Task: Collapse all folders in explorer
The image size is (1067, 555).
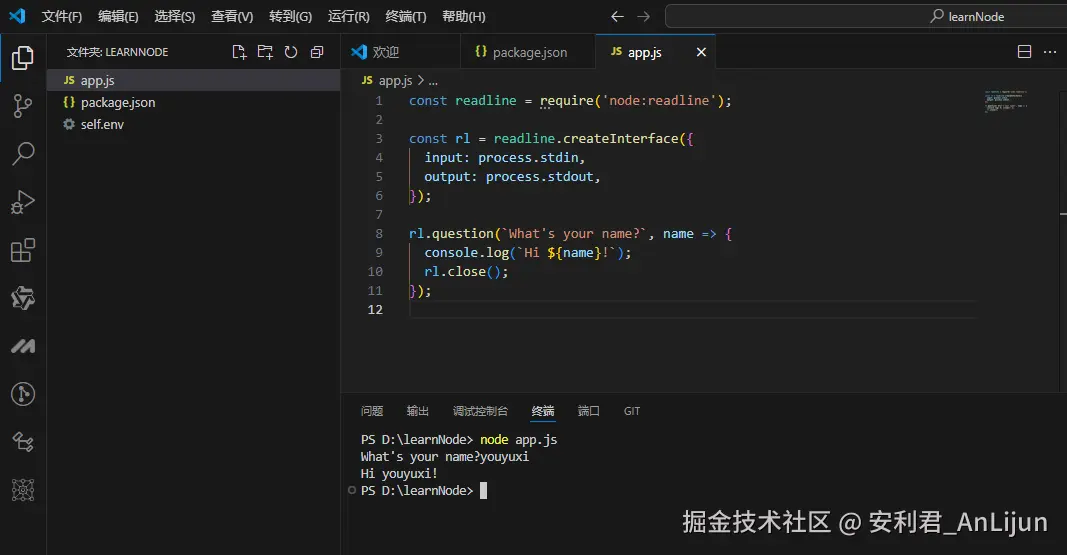Action: tap(316, 52)
